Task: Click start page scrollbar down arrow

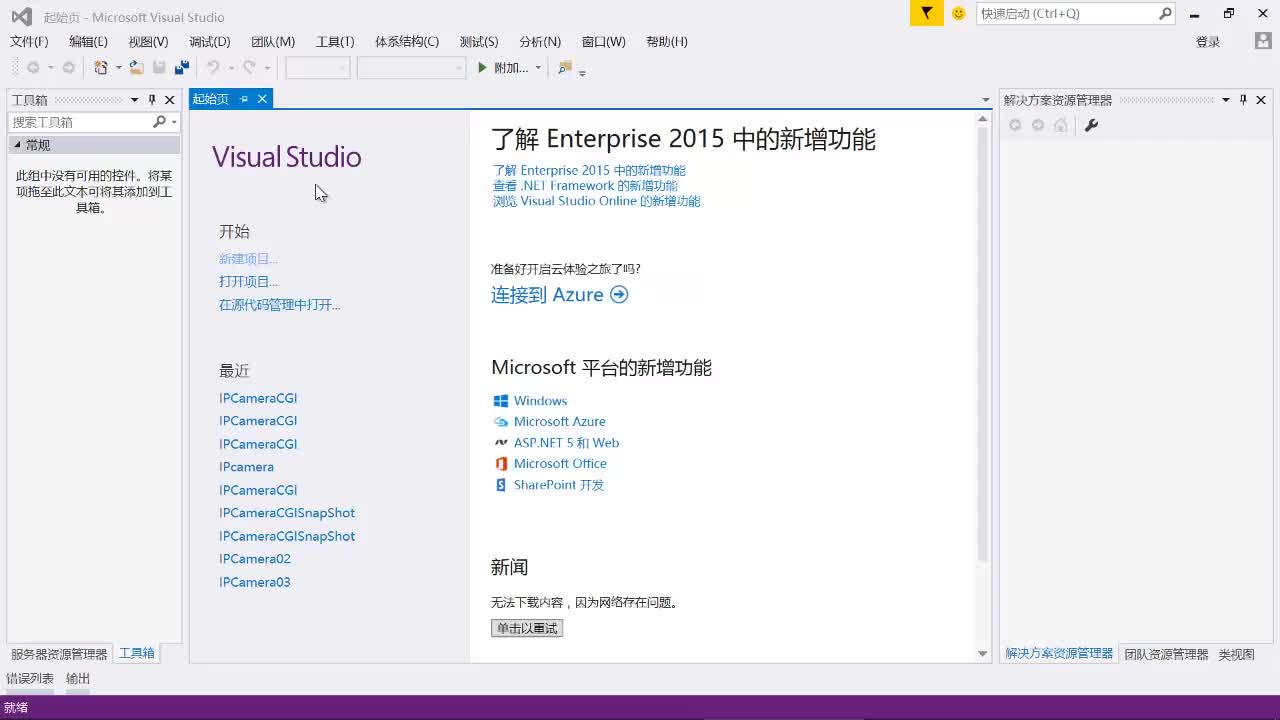Action: [x=982, y=653]
